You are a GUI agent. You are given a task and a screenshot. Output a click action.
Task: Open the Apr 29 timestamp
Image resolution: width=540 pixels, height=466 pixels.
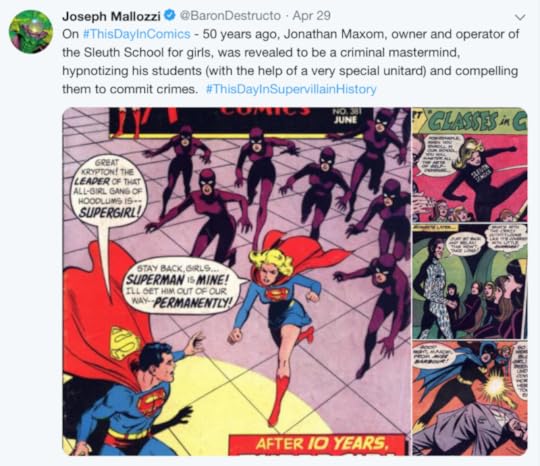[311, 15]
